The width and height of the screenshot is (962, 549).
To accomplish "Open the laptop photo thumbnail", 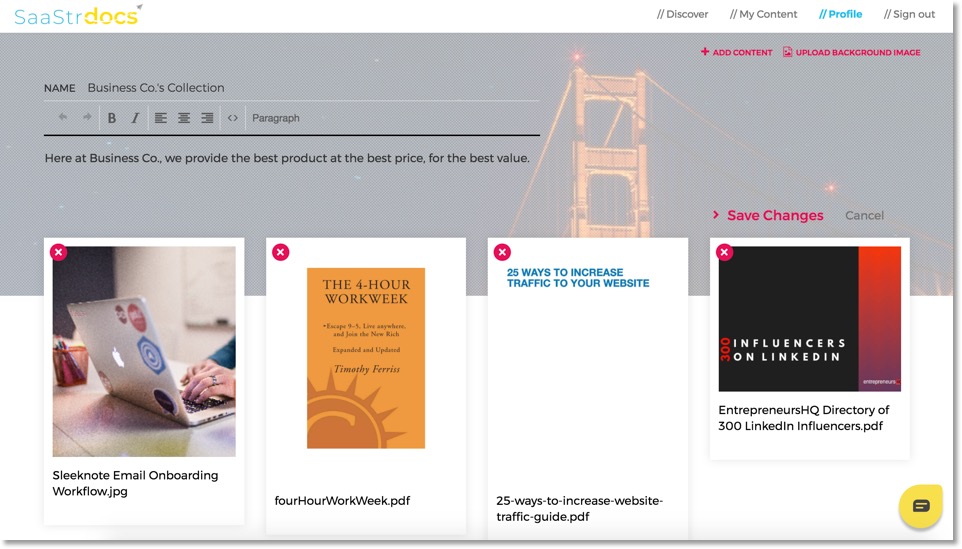I will tap(144, 351).
